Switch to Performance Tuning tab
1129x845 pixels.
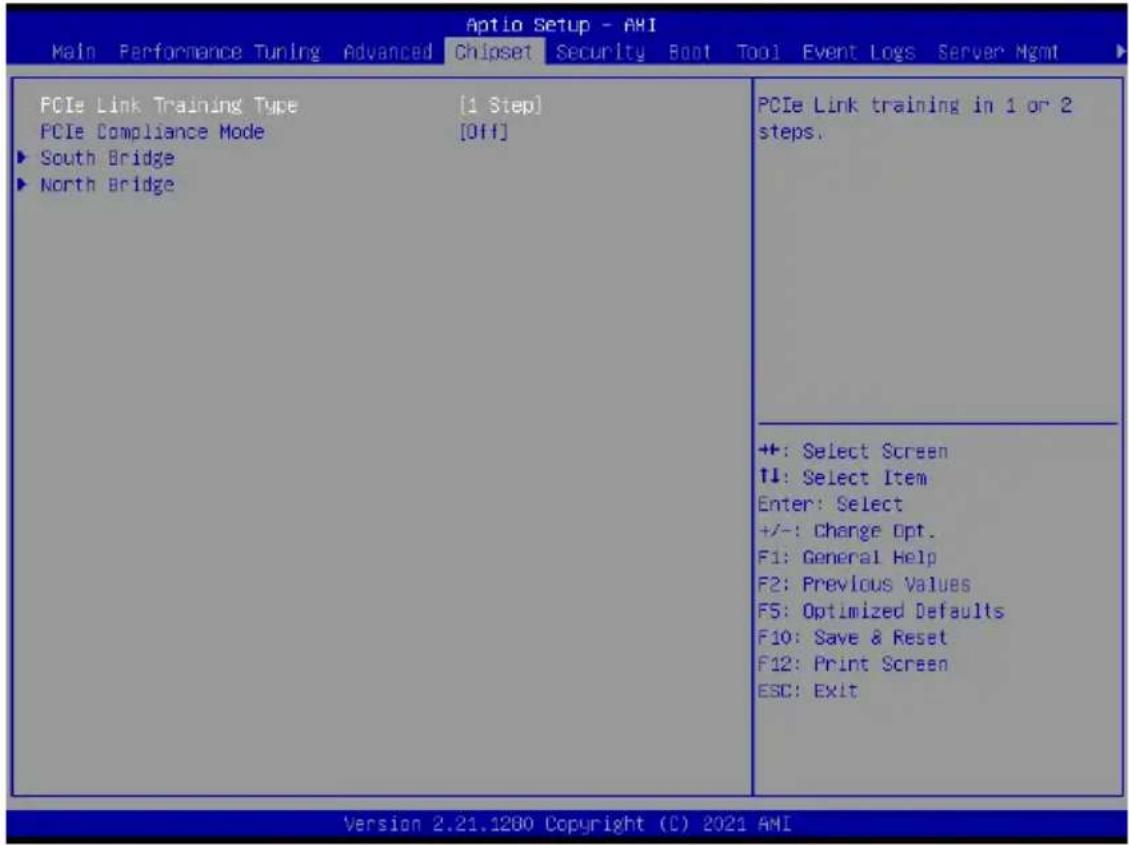(220, 53)
